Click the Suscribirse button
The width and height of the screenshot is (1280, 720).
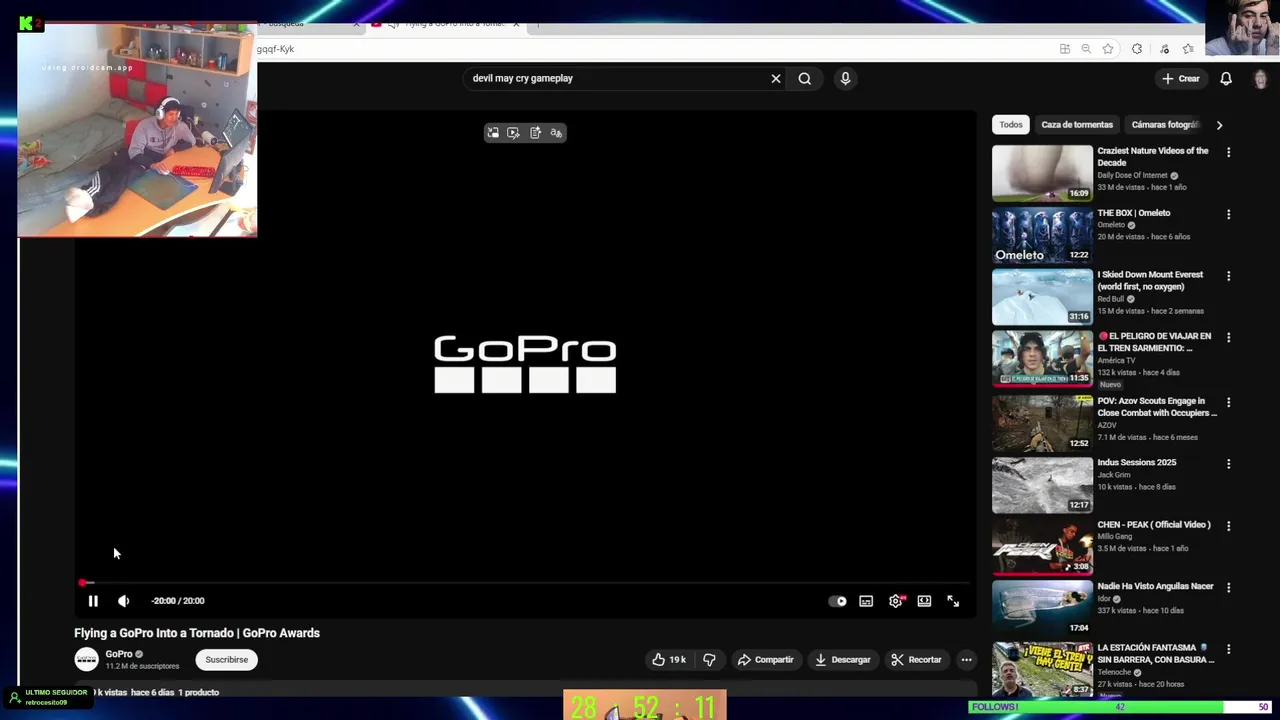[x=227, y=659]
